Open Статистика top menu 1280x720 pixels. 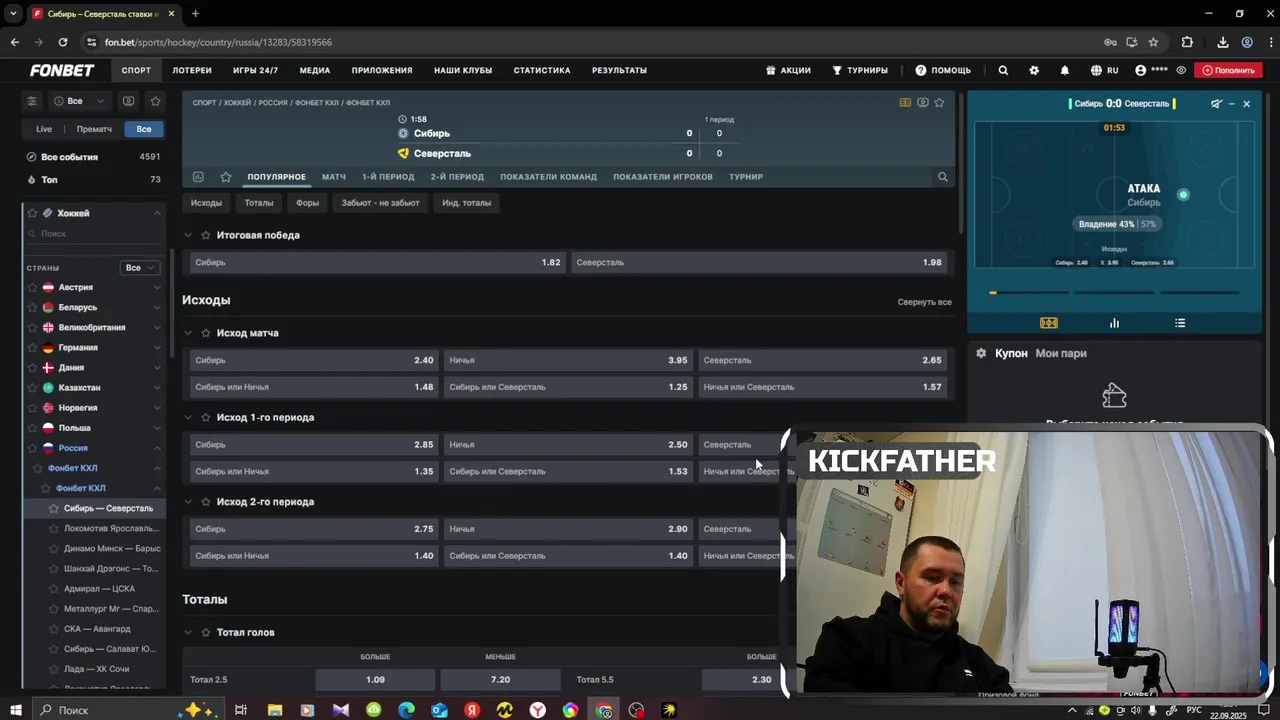pyautogui.click(x=542, y=70)
